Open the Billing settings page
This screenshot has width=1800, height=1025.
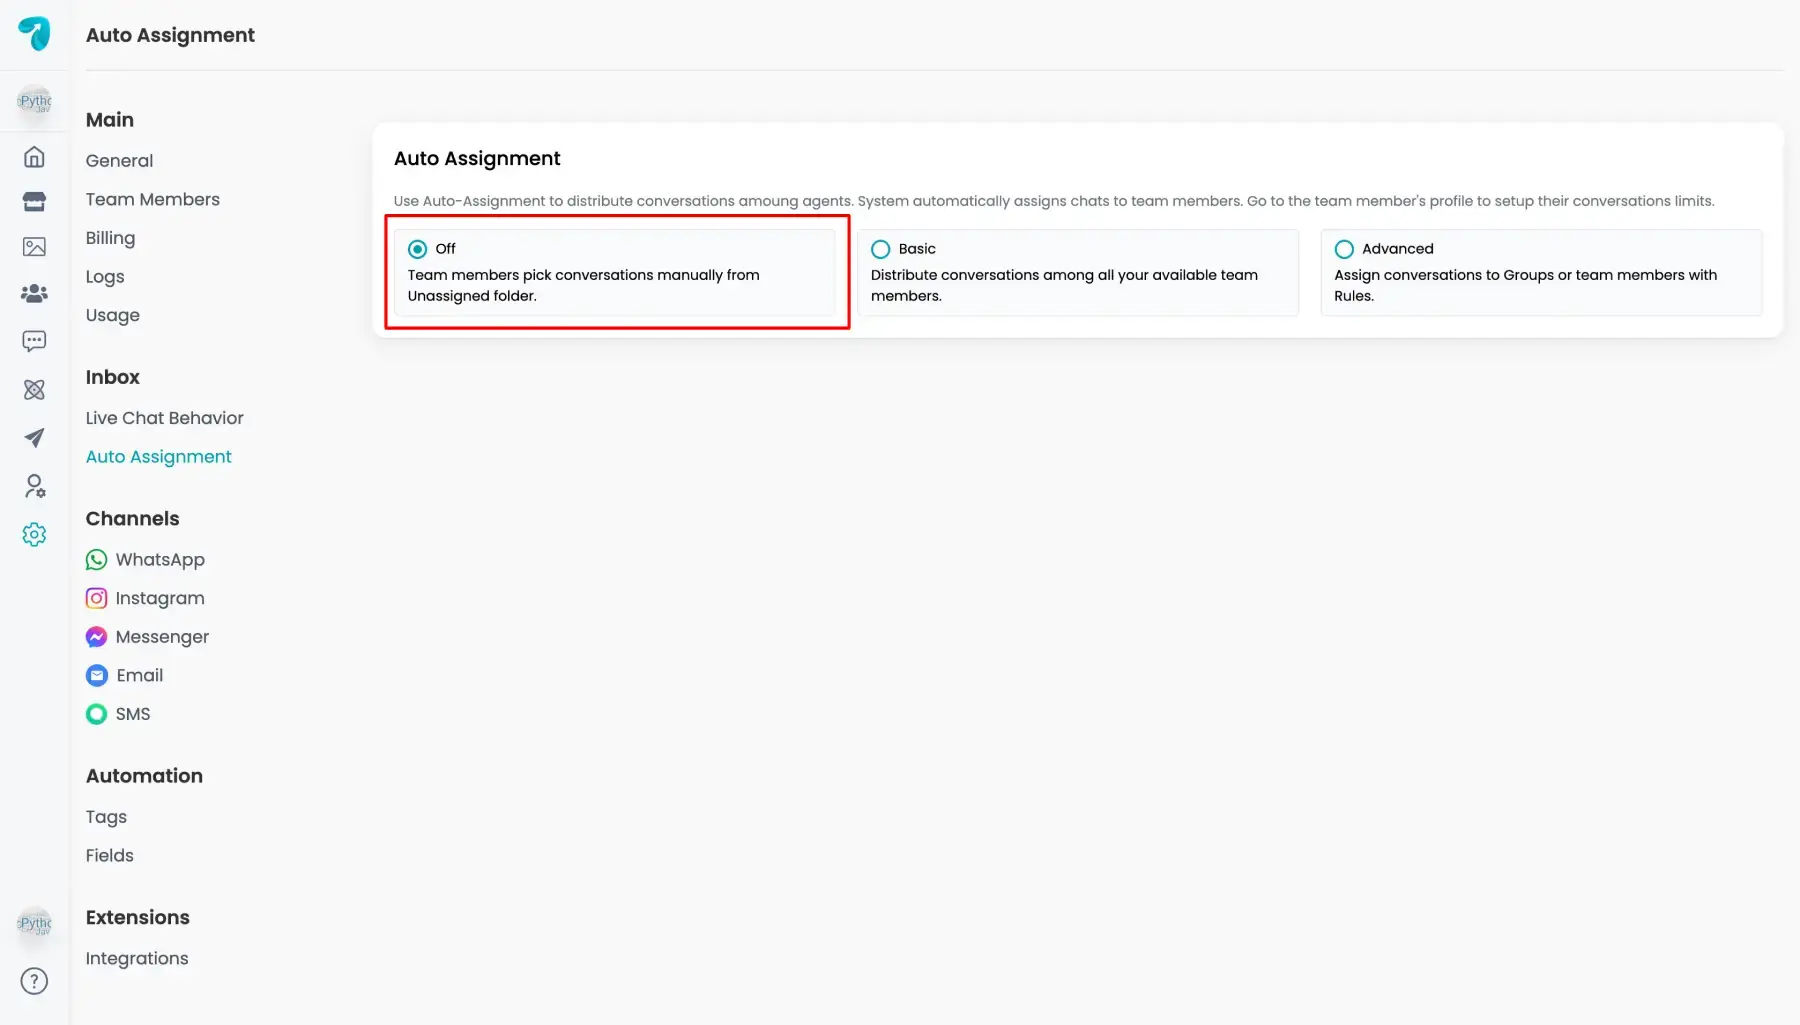110,238
